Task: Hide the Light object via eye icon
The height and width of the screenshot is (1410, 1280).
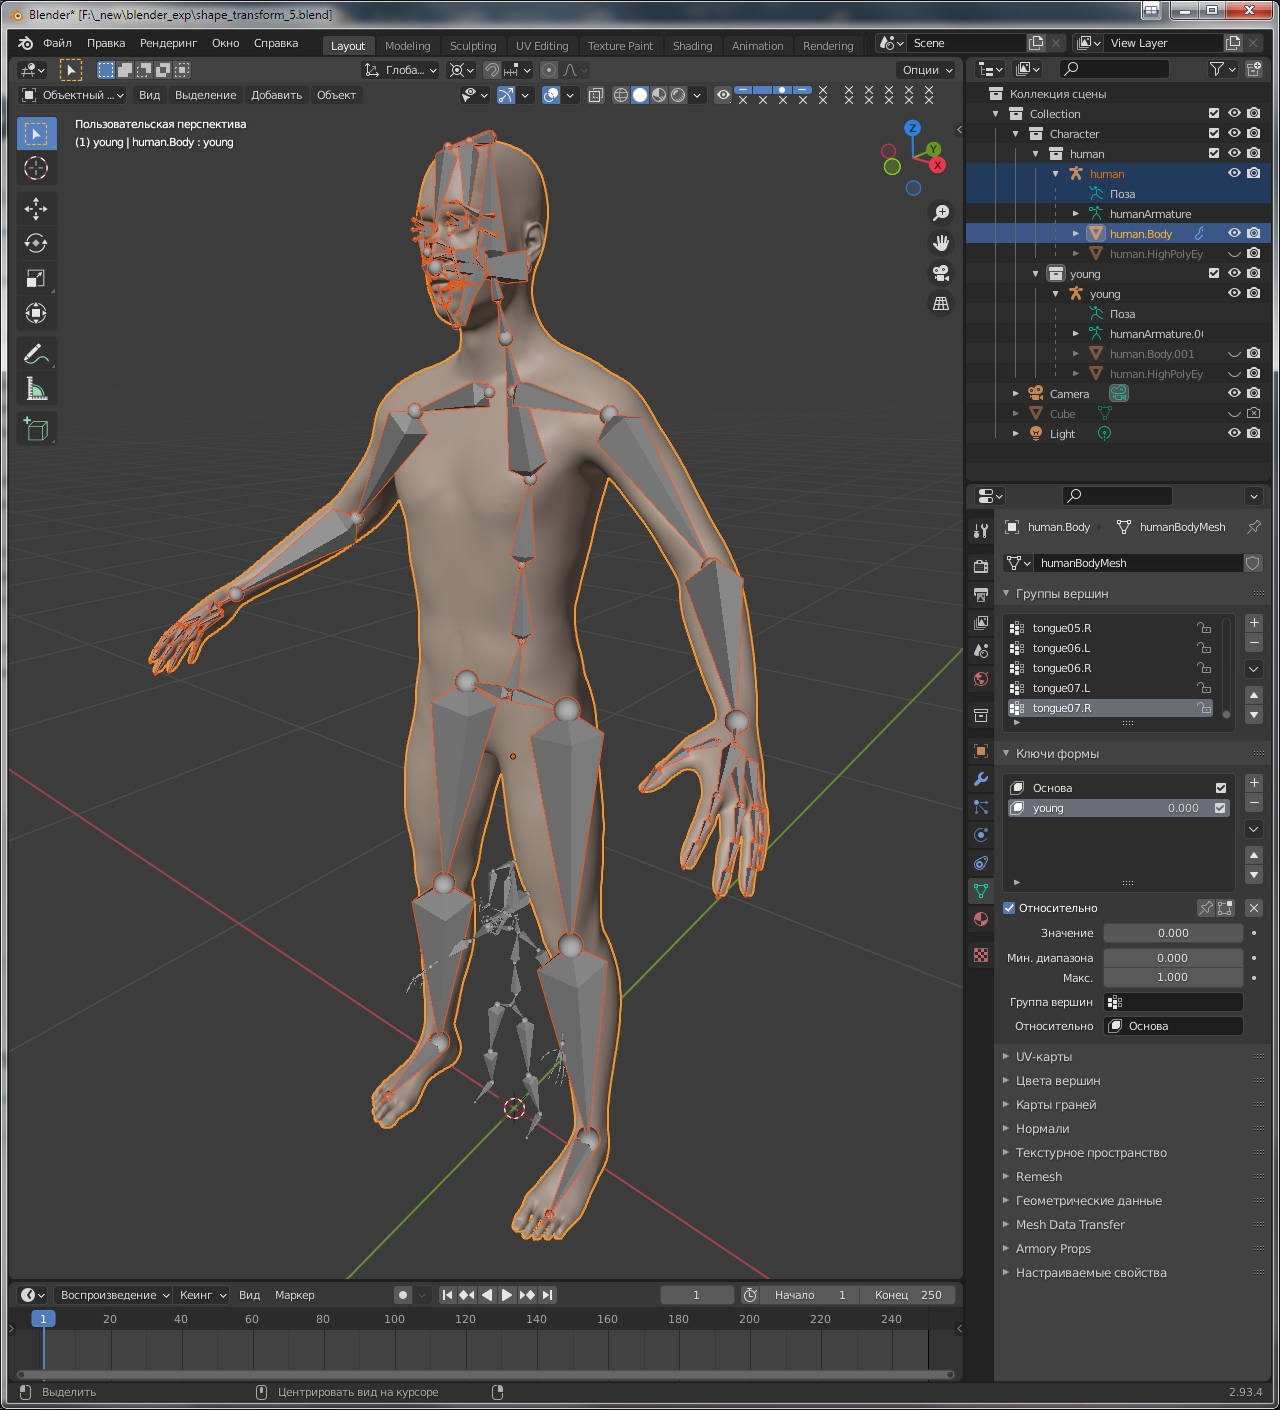Action: (1234, 433)
